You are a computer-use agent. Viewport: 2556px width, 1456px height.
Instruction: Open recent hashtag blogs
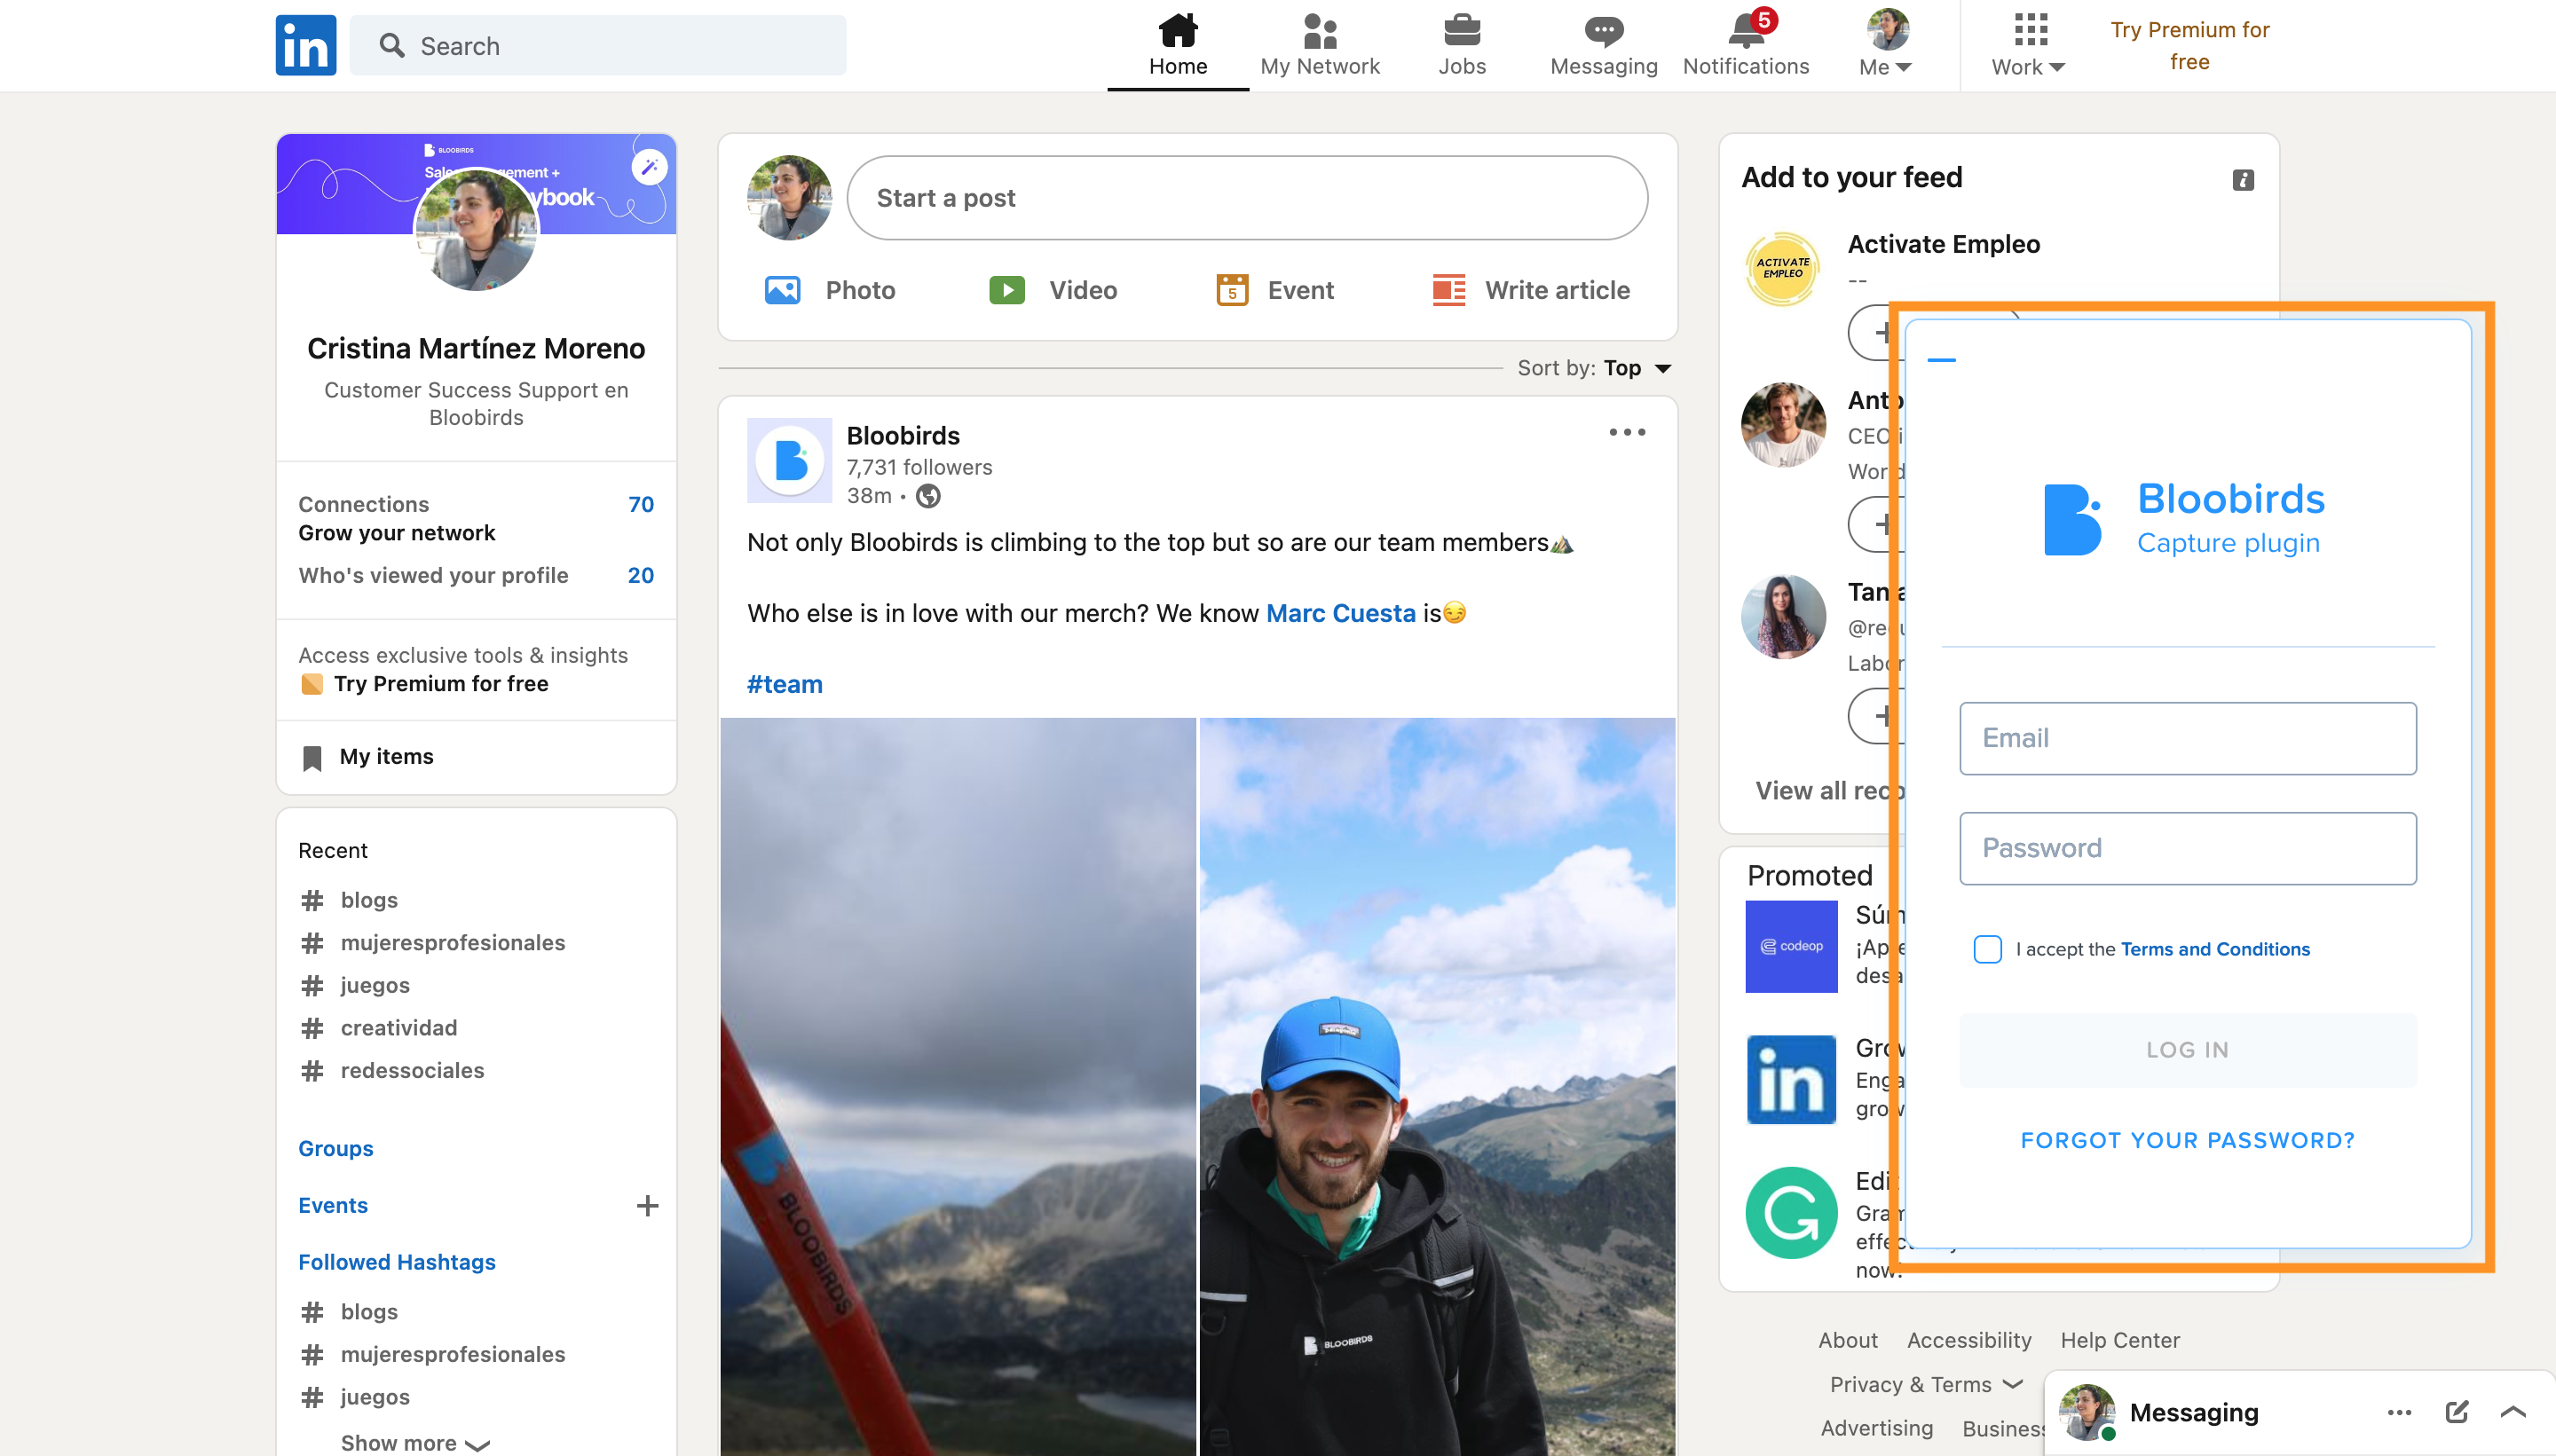pyautogui.click(x=369, y=900)
